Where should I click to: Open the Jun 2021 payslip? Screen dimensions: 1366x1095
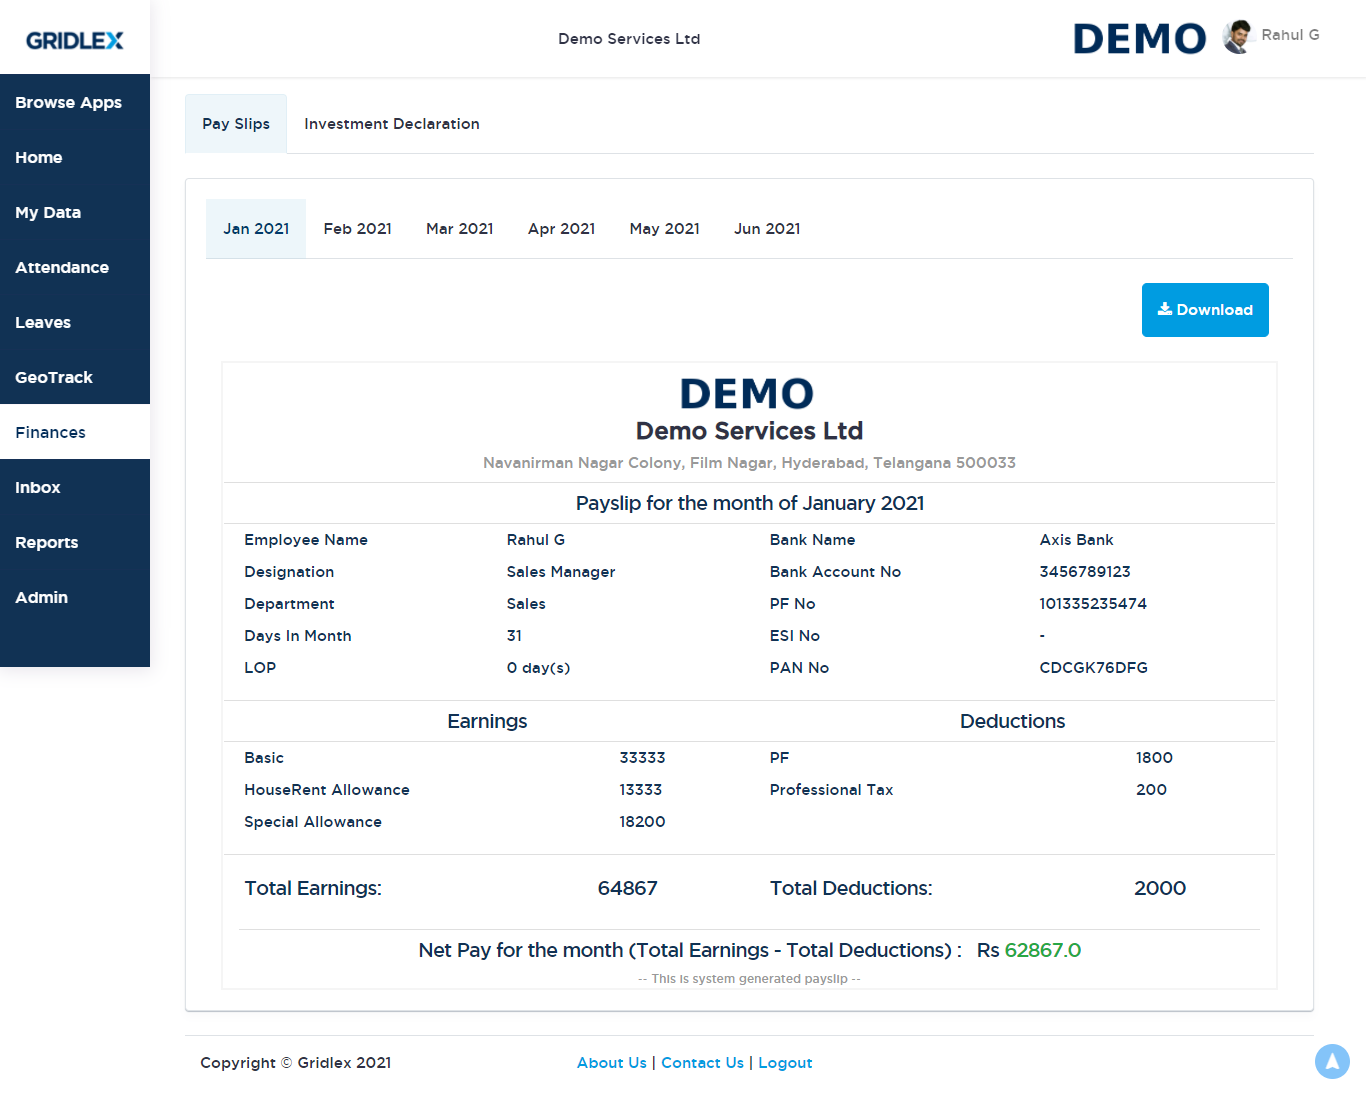[x=767, y=228]
